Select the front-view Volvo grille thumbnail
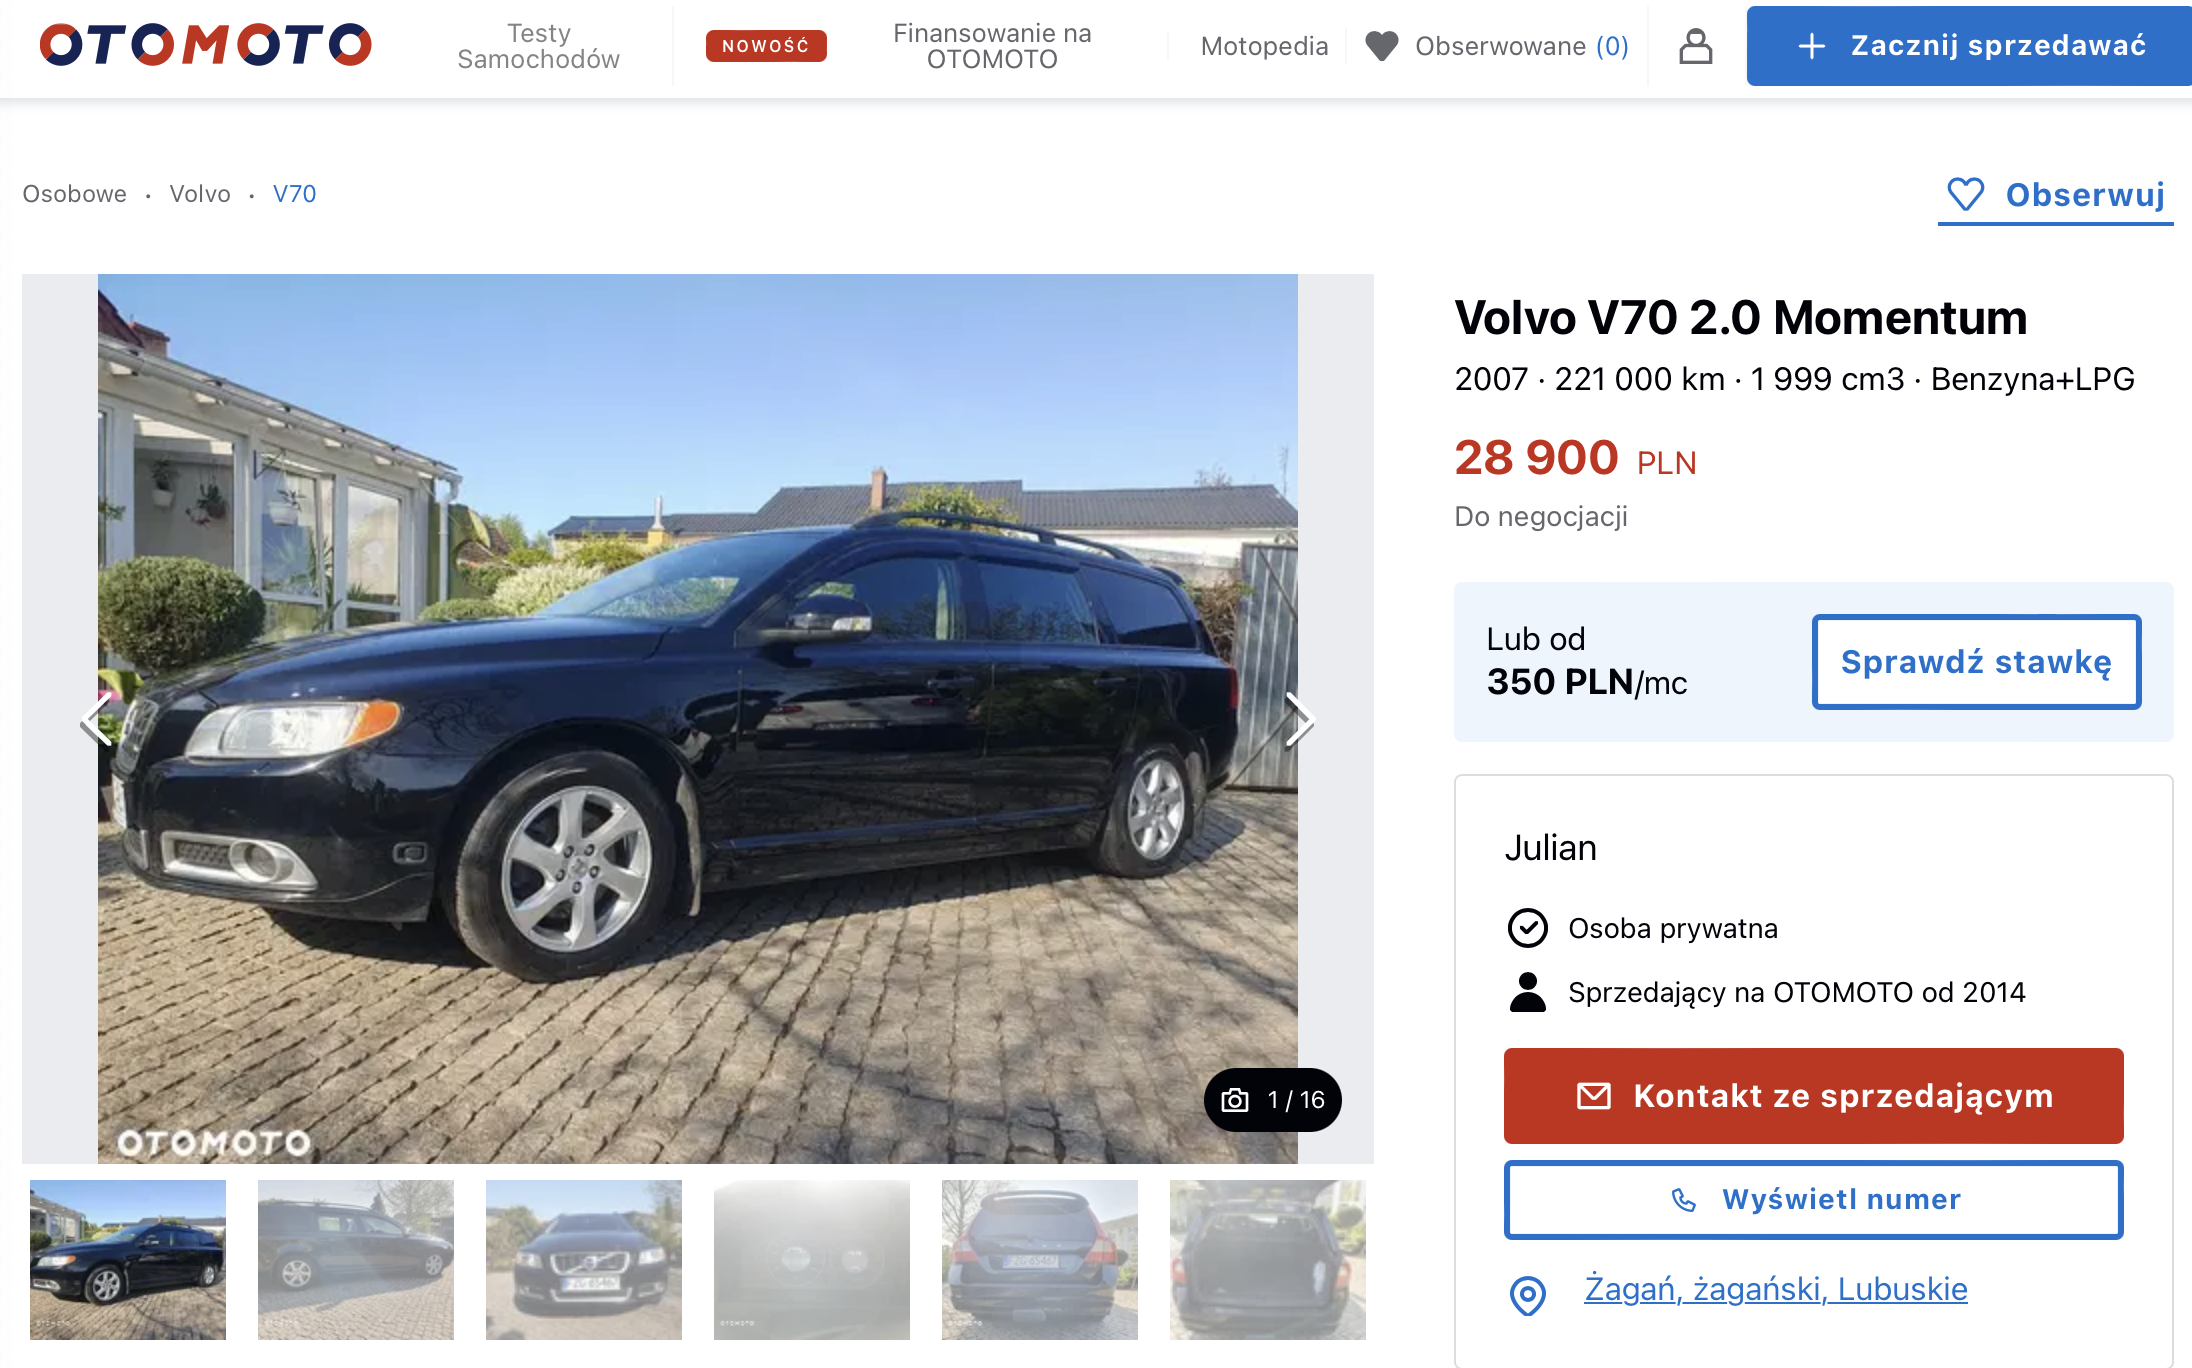Viewport: 2192px width, 1368px height. coord(584,1260)
